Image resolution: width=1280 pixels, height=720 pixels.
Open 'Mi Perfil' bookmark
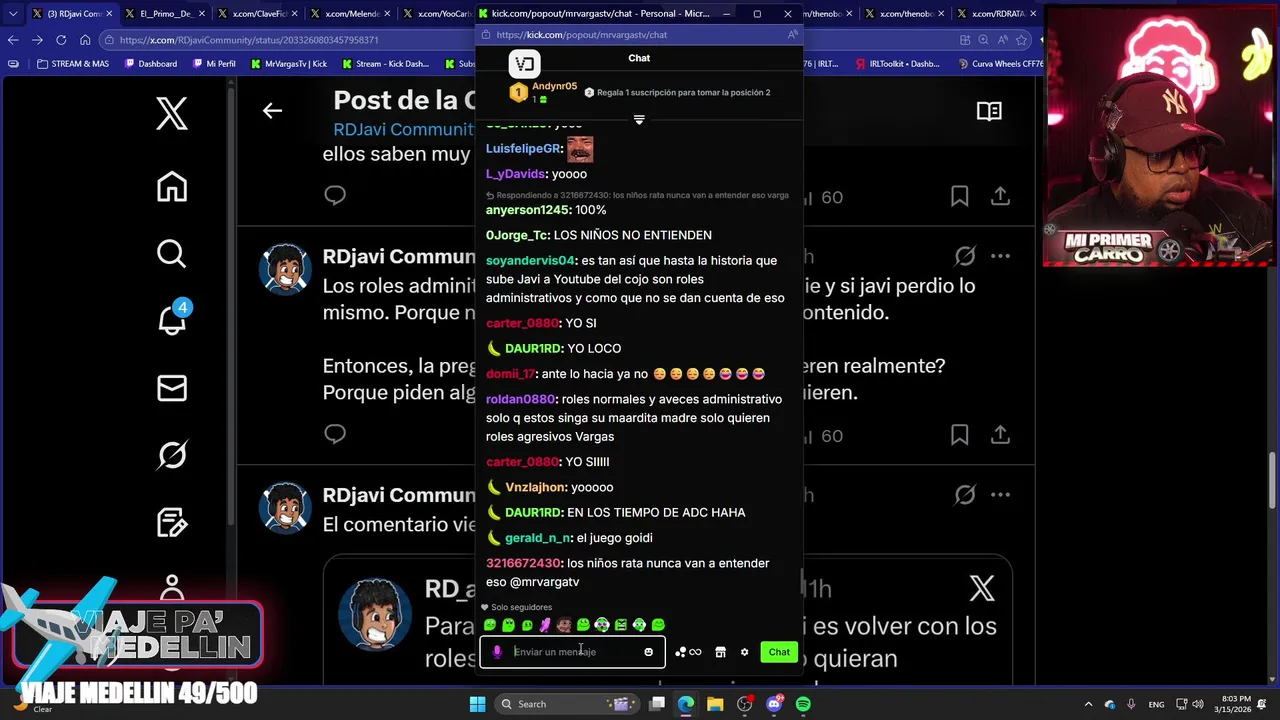tap(213, 64)
